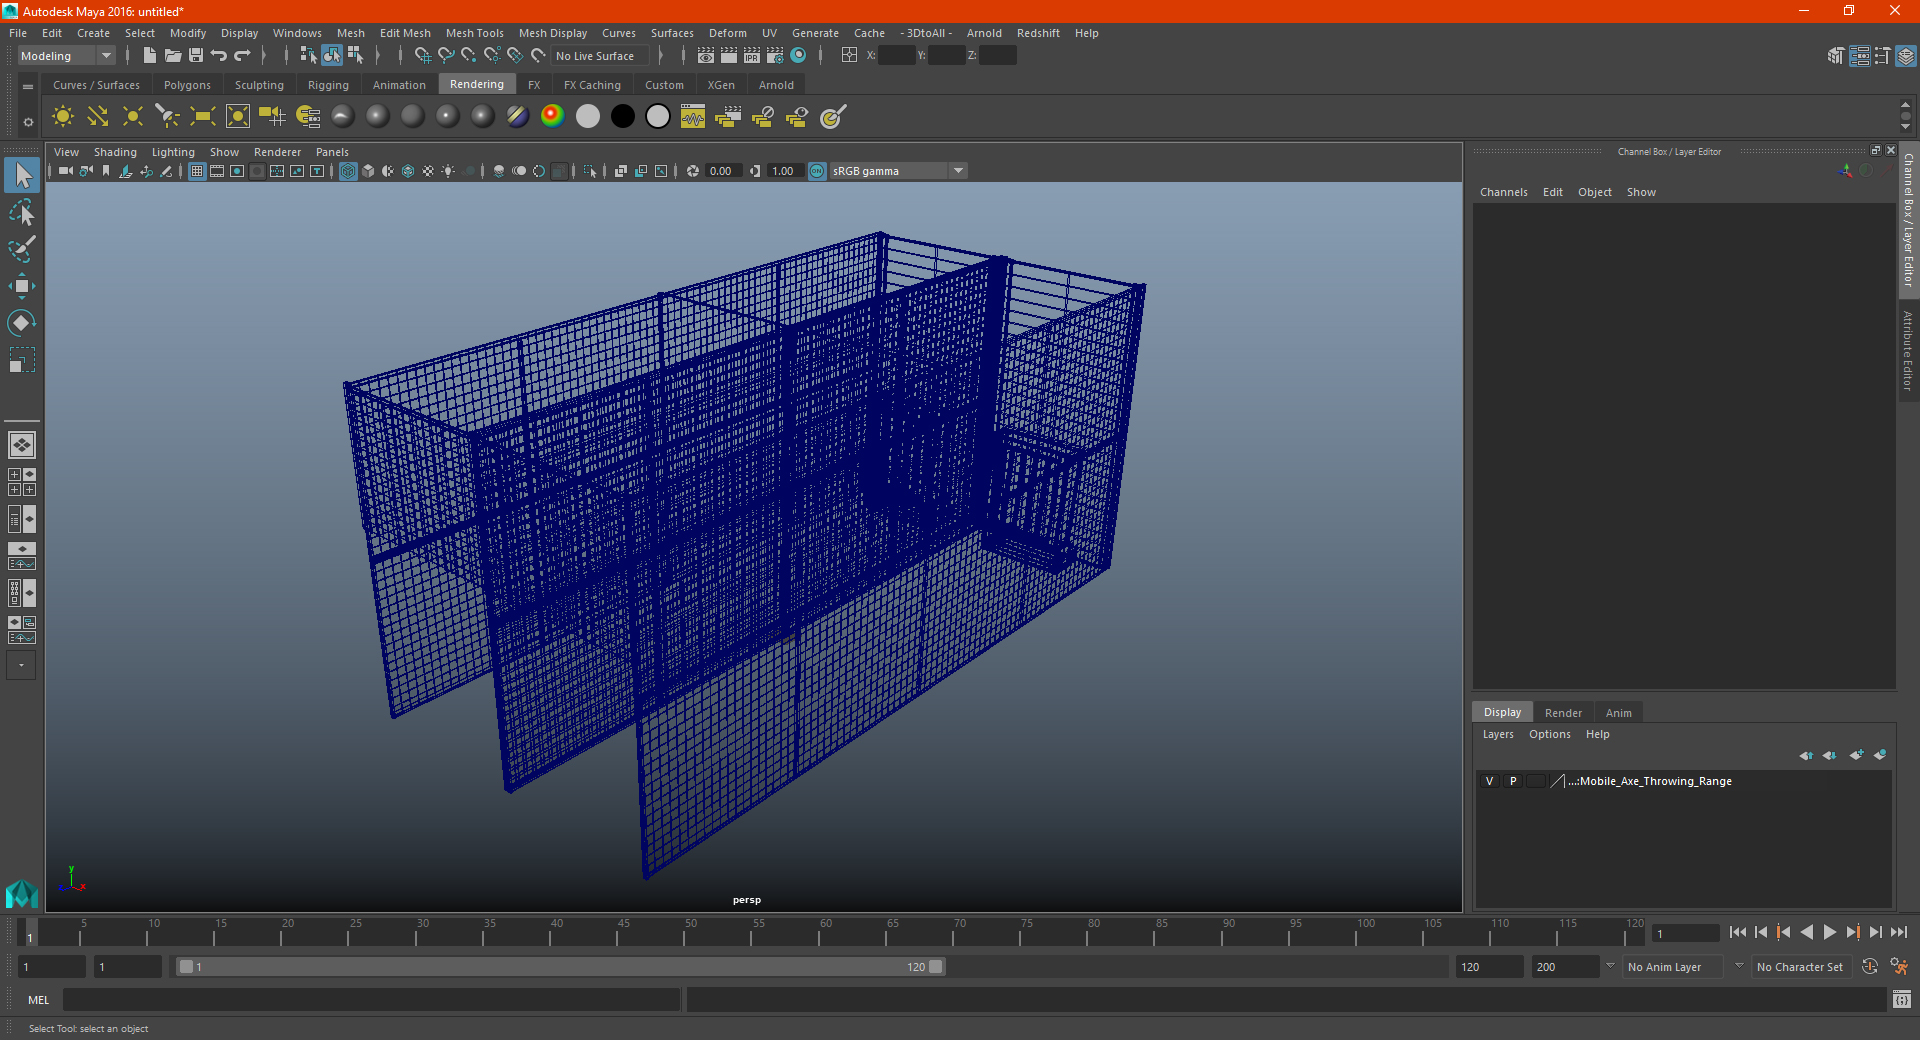
Task: Open the Shading viewport menu
Action: pyautogui.click(x=115, y=152)
